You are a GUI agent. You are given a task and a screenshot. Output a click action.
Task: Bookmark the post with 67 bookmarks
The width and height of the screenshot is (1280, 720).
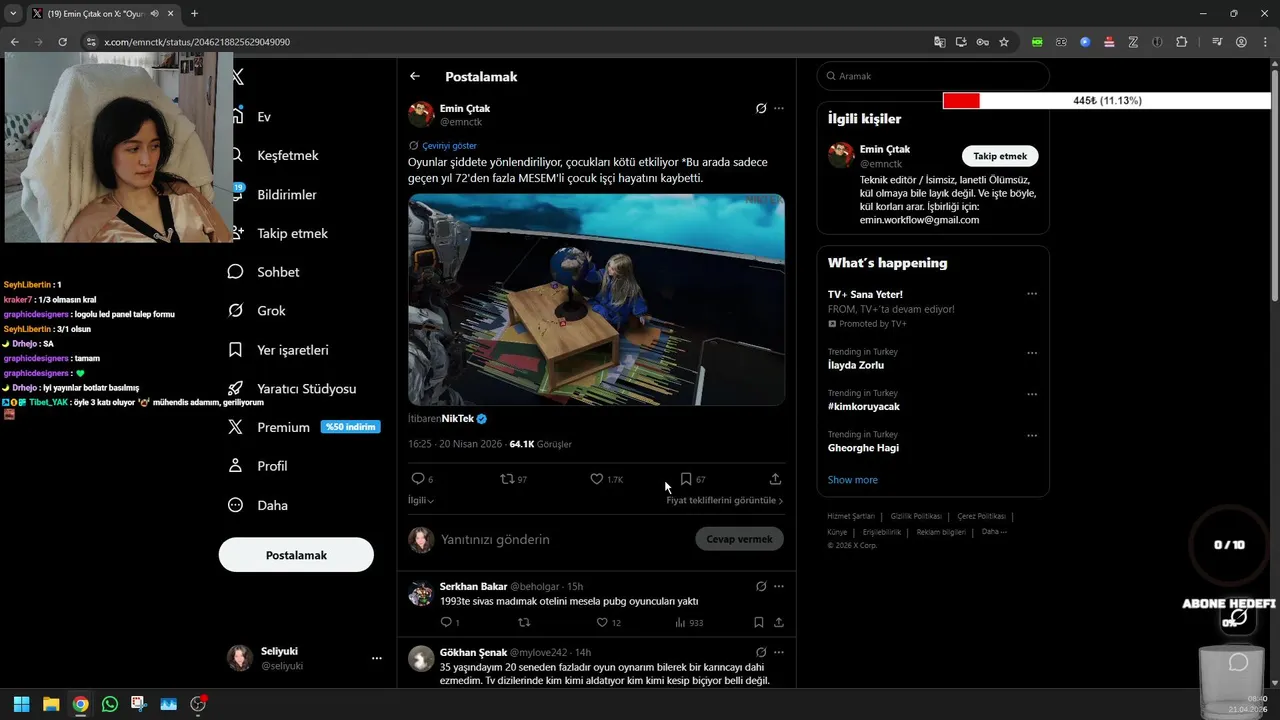point(686,479)
